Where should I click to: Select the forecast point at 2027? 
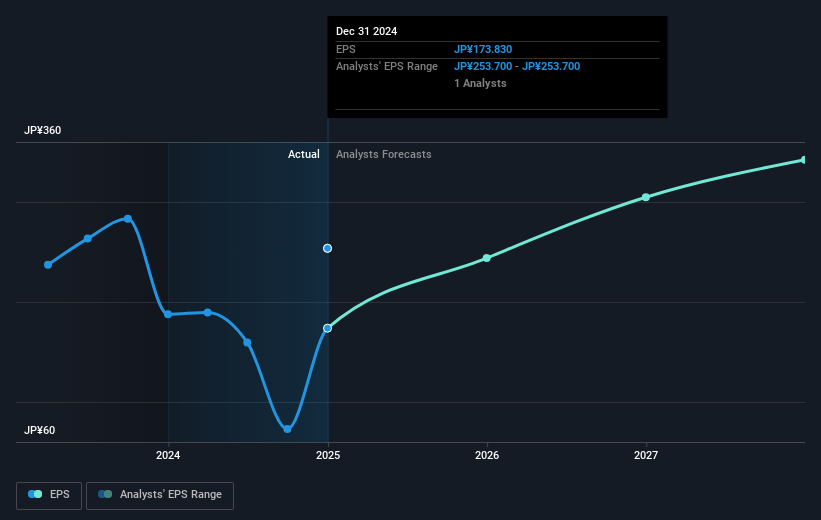tap(646, 197)
